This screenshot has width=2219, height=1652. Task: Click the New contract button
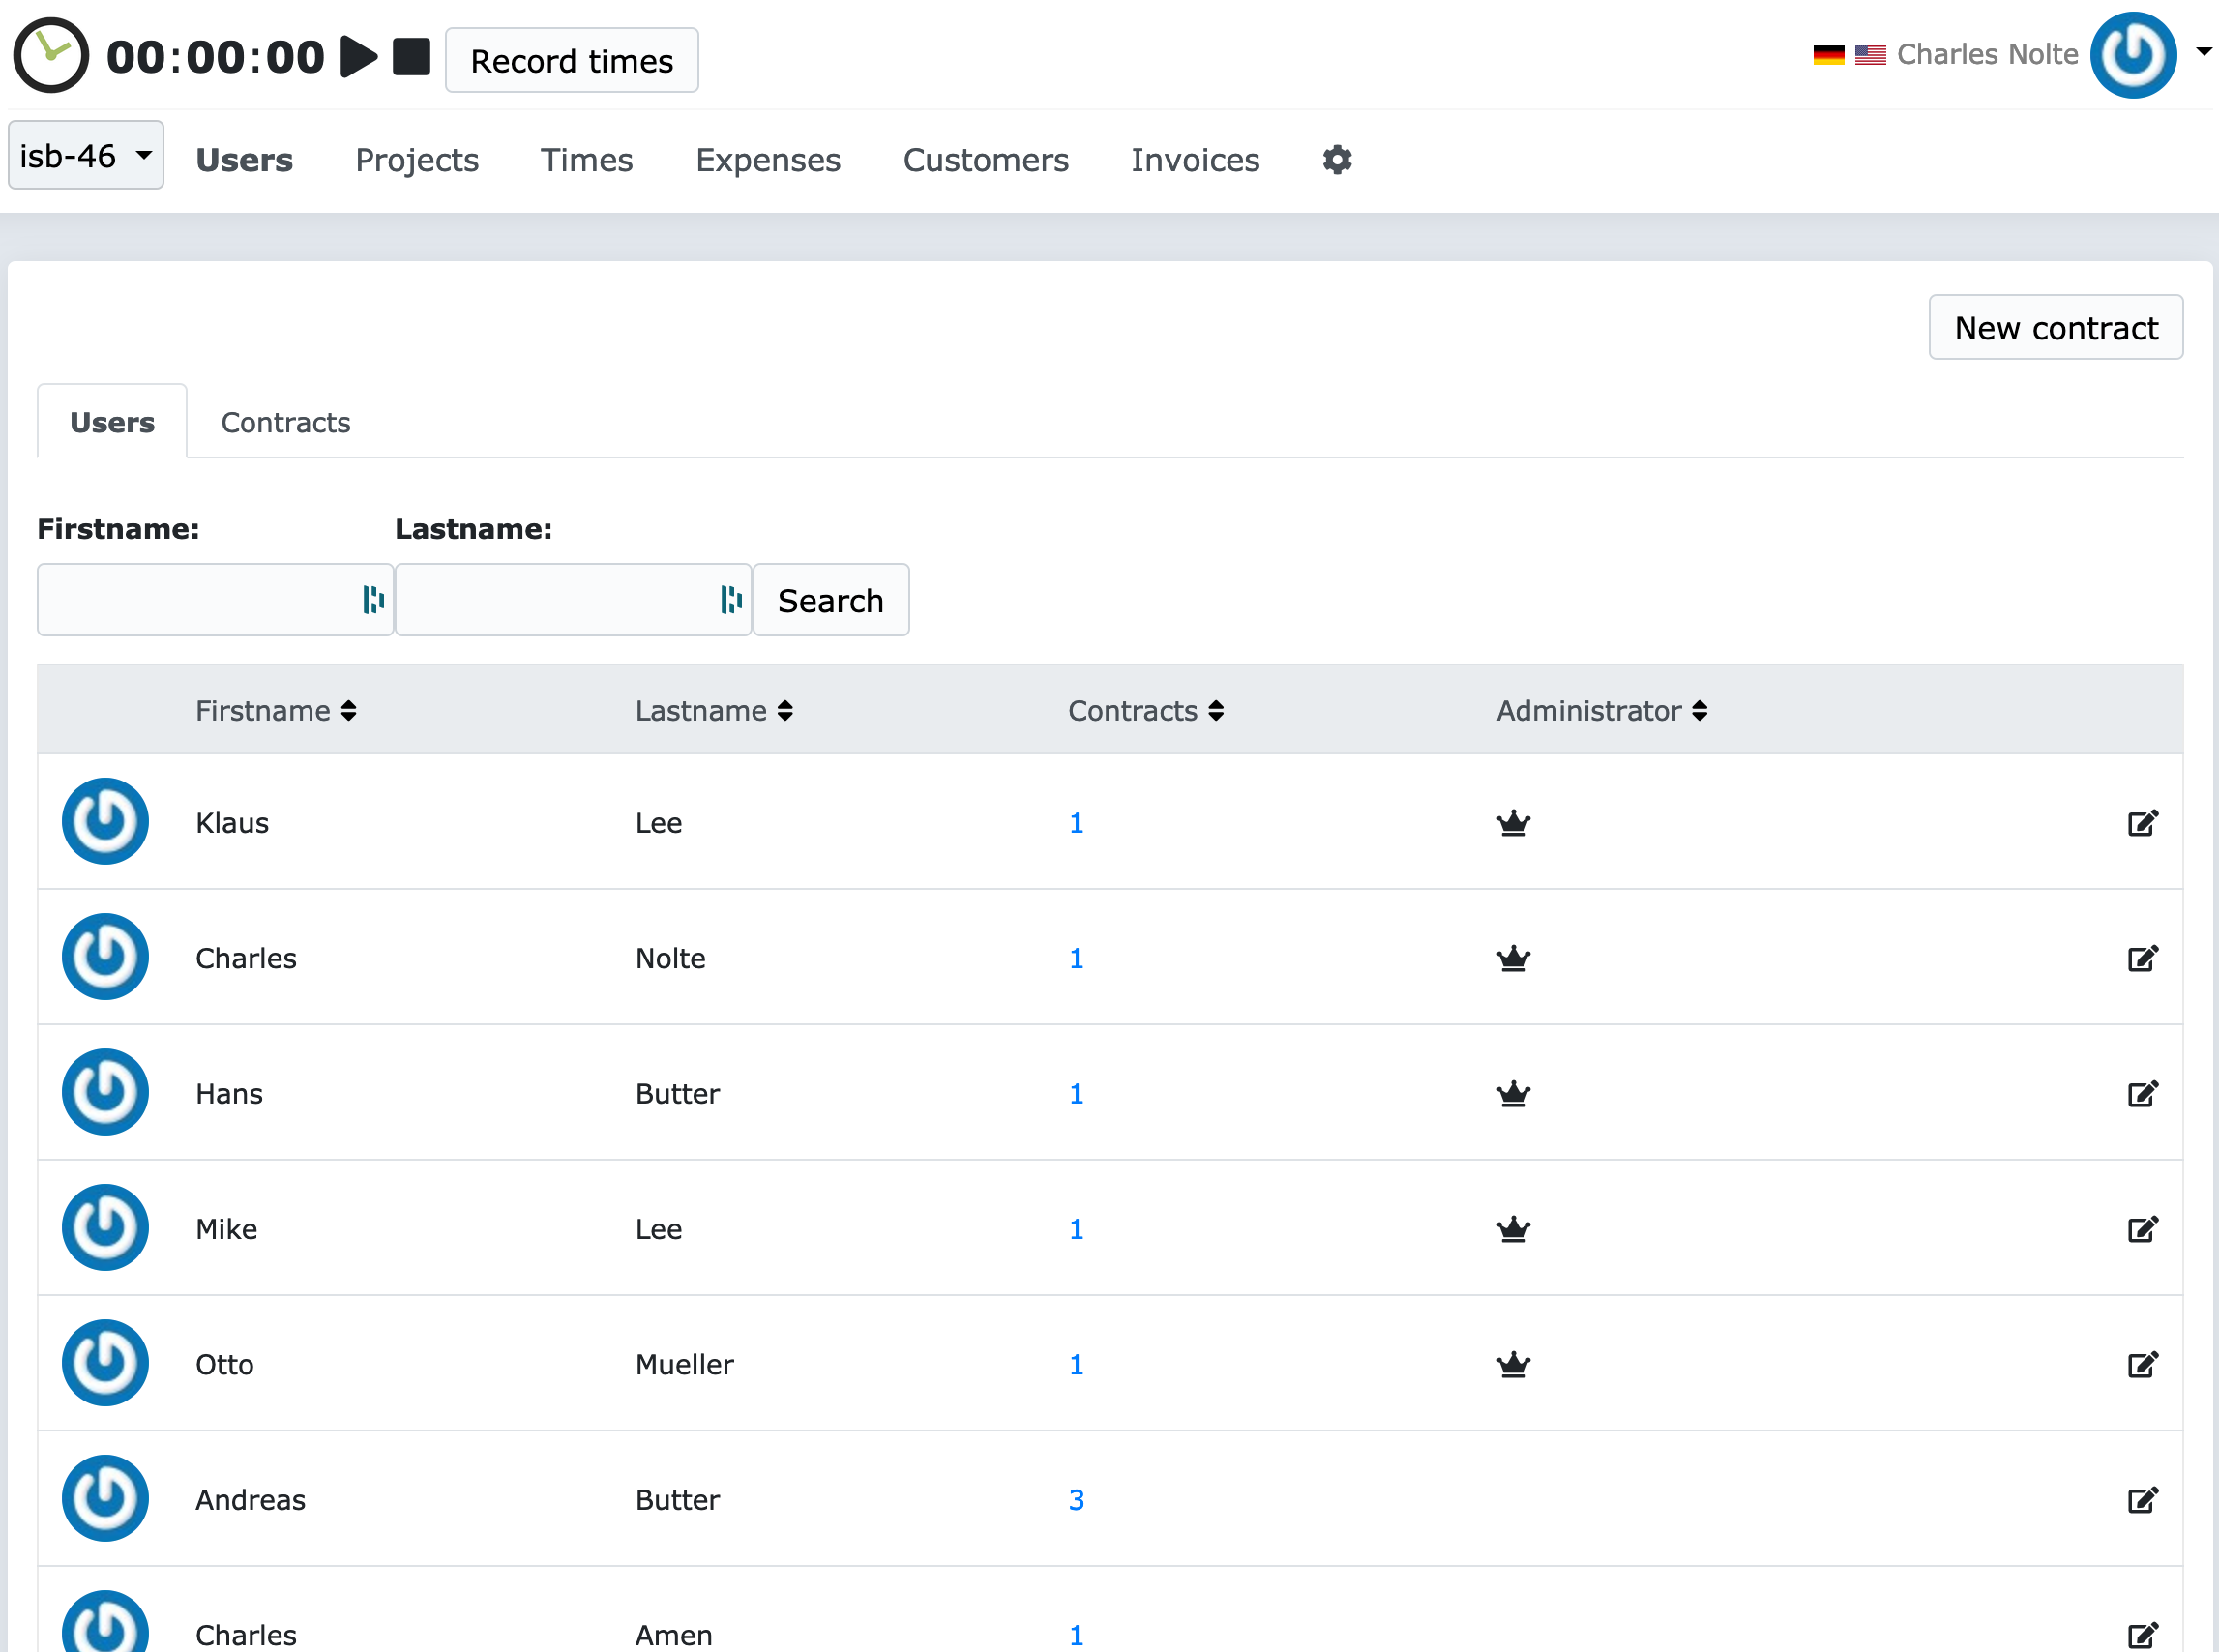(2055, 328)
